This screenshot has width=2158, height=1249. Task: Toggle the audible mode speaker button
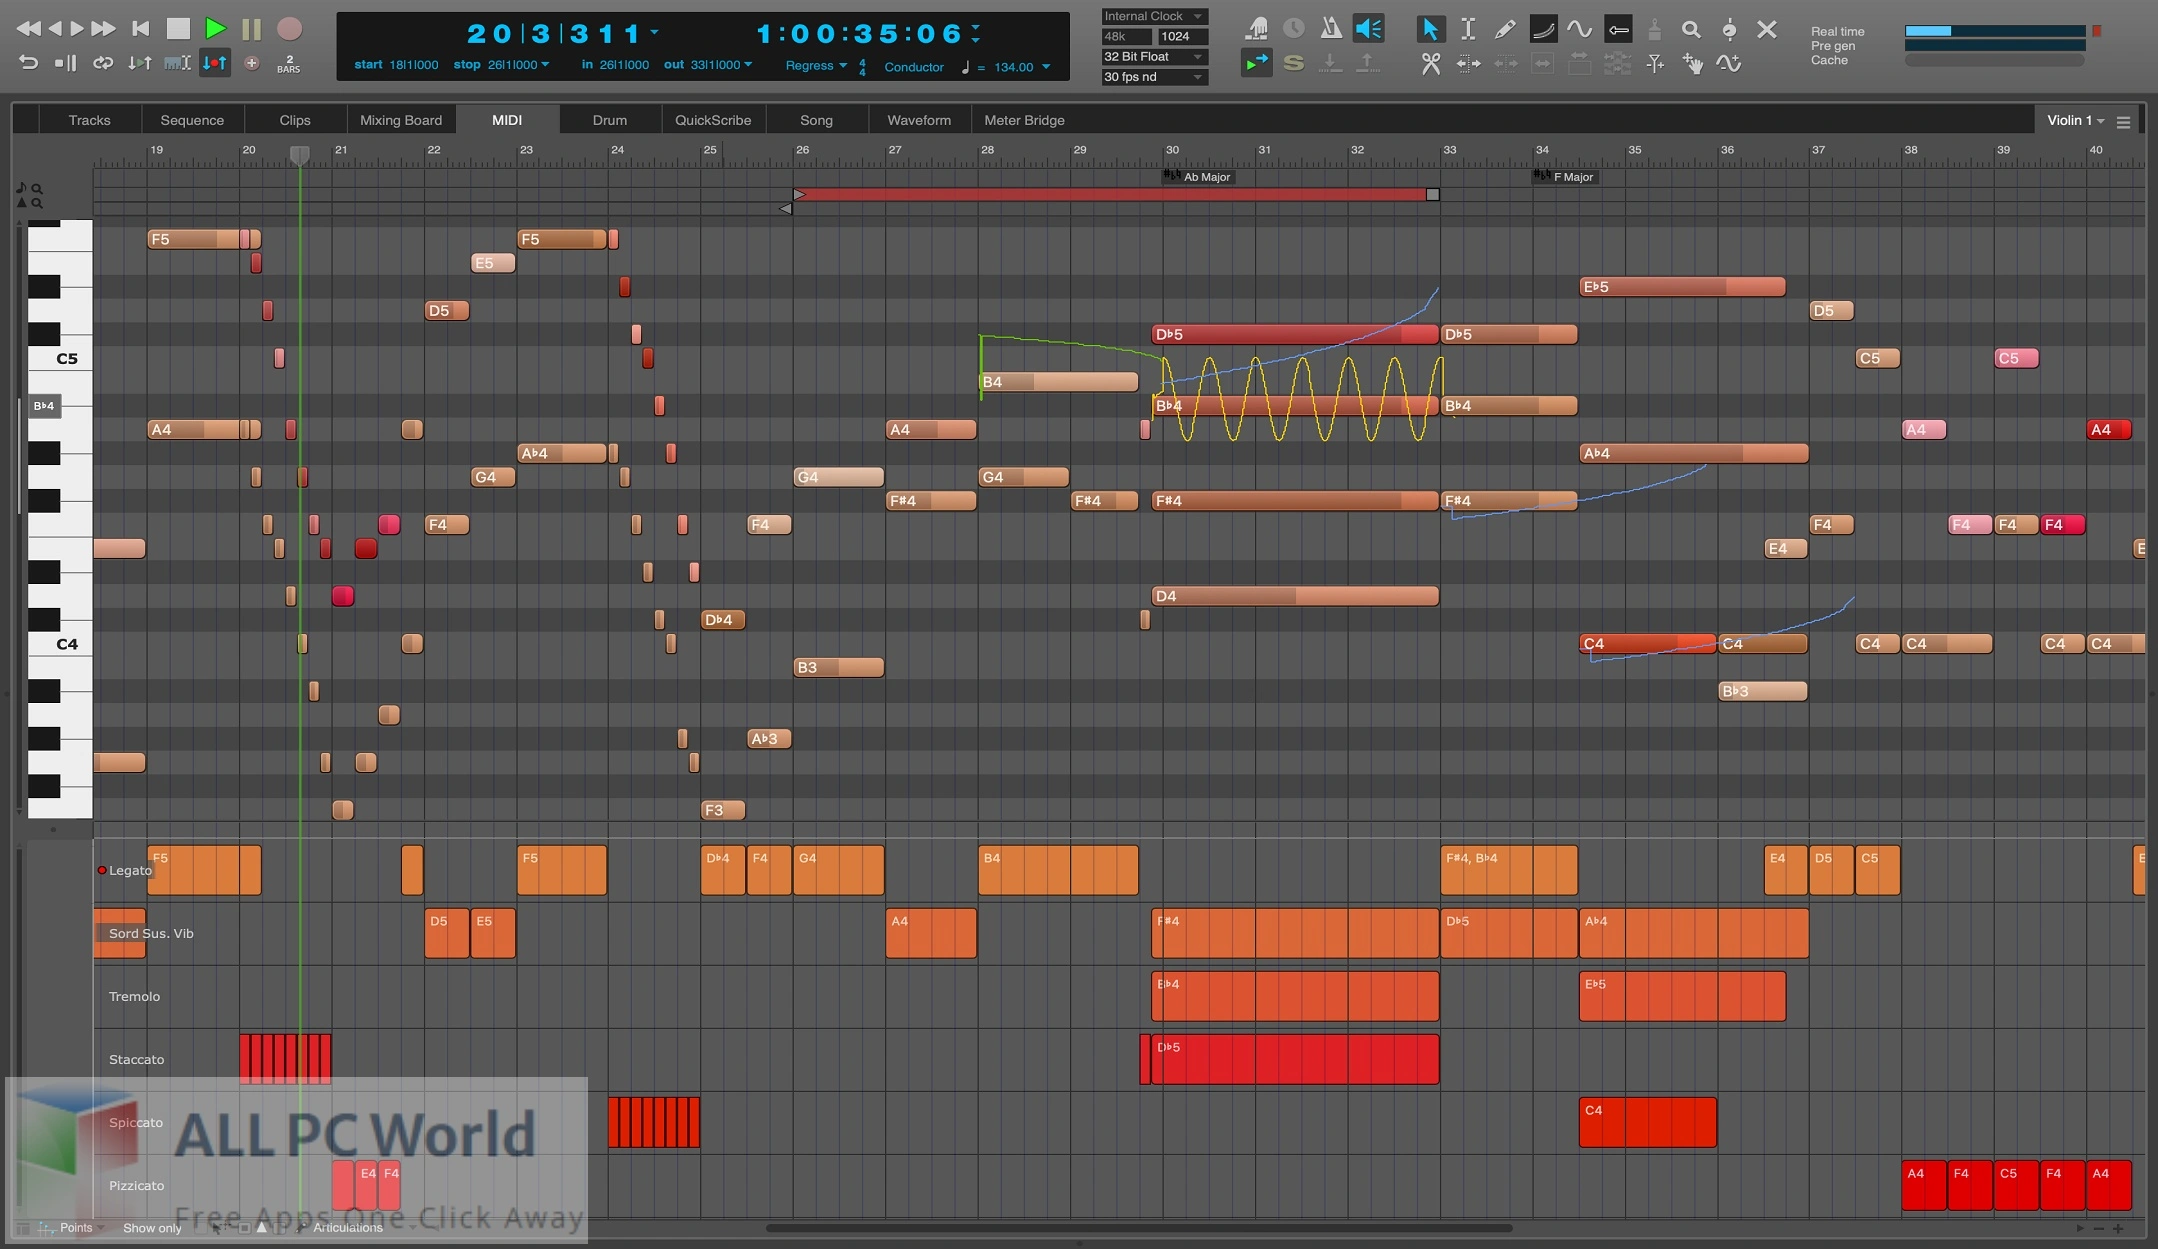(1368, 29)
